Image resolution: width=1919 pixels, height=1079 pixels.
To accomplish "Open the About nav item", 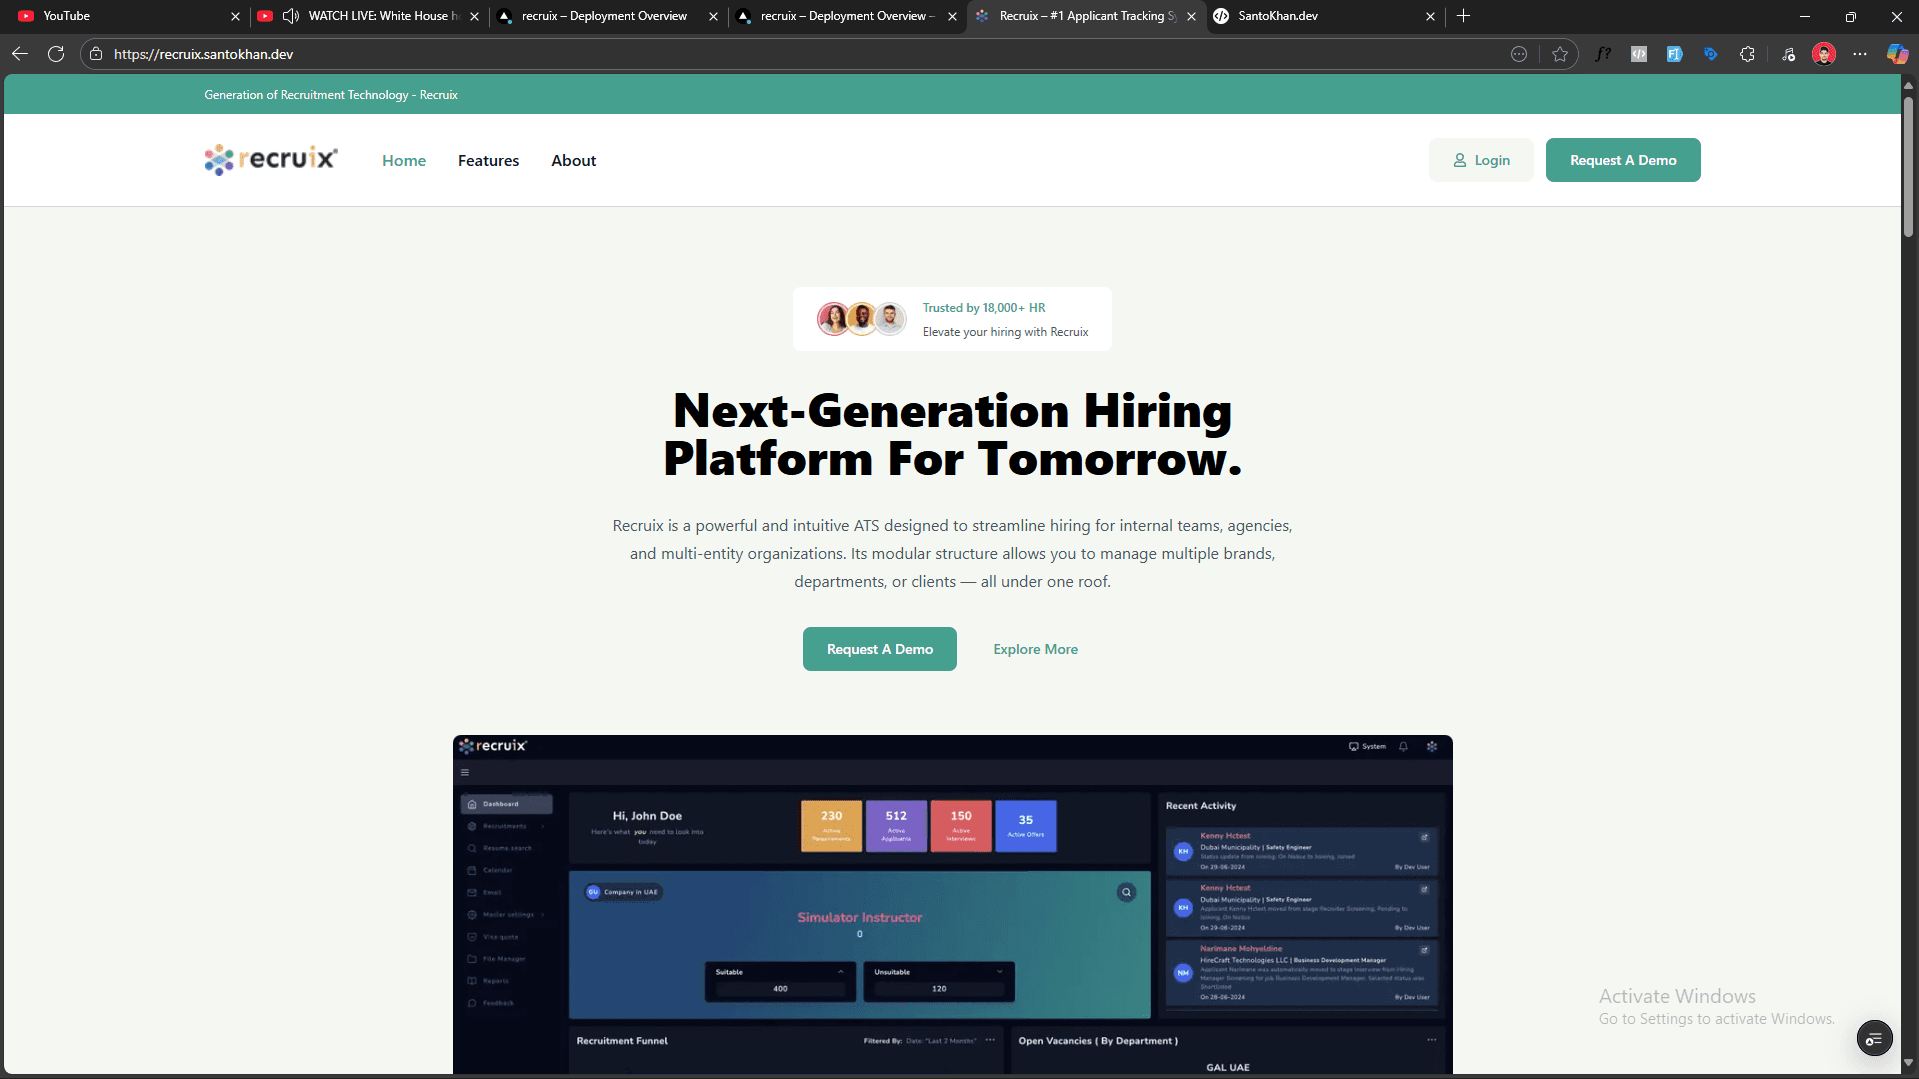I will [x=573, y=161].
